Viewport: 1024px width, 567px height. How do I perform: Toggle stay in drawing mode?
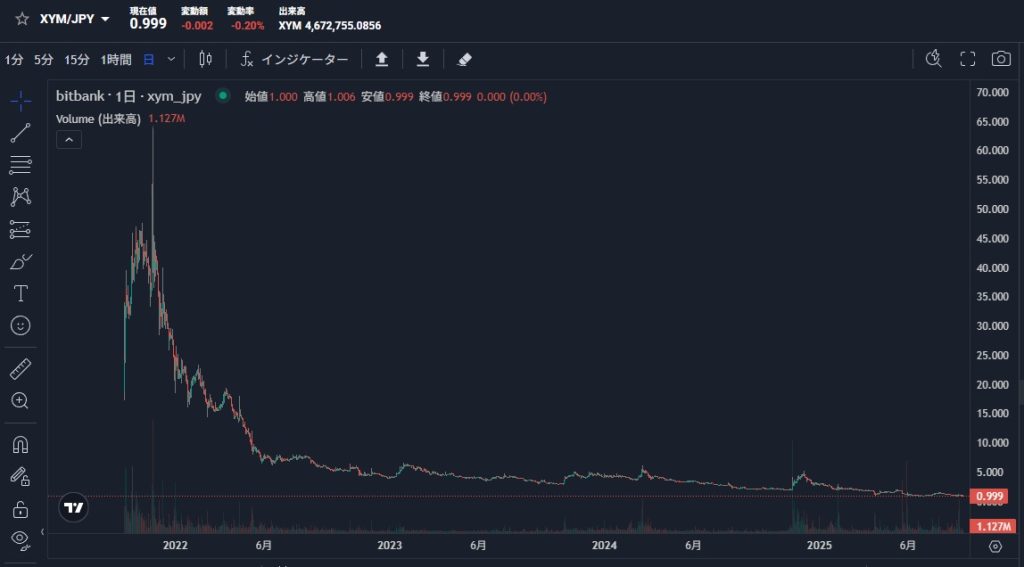click(20, 476)
